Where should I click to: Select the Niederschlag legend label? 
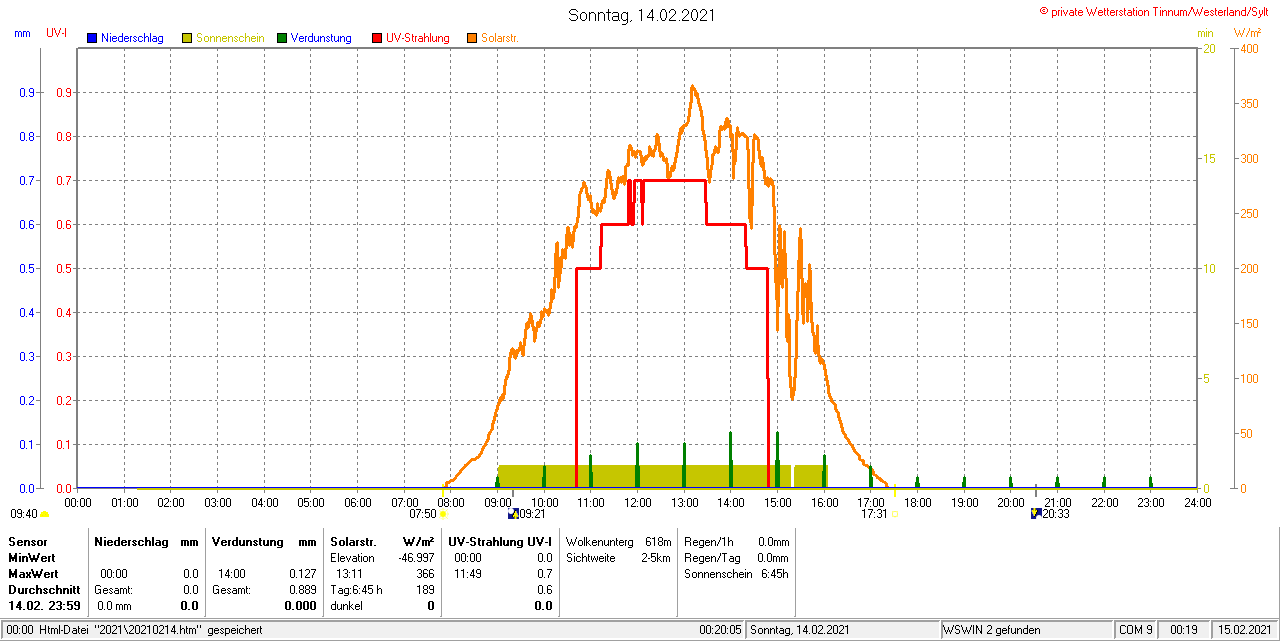[x=132, y=38]
